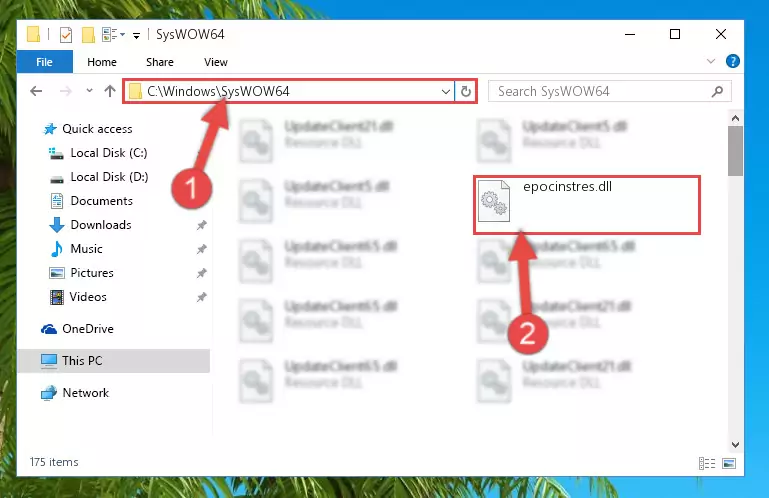Click the This PC monitor icon
Image resolution: width=769 pixels, height=498 pixels.
point(49,361)
